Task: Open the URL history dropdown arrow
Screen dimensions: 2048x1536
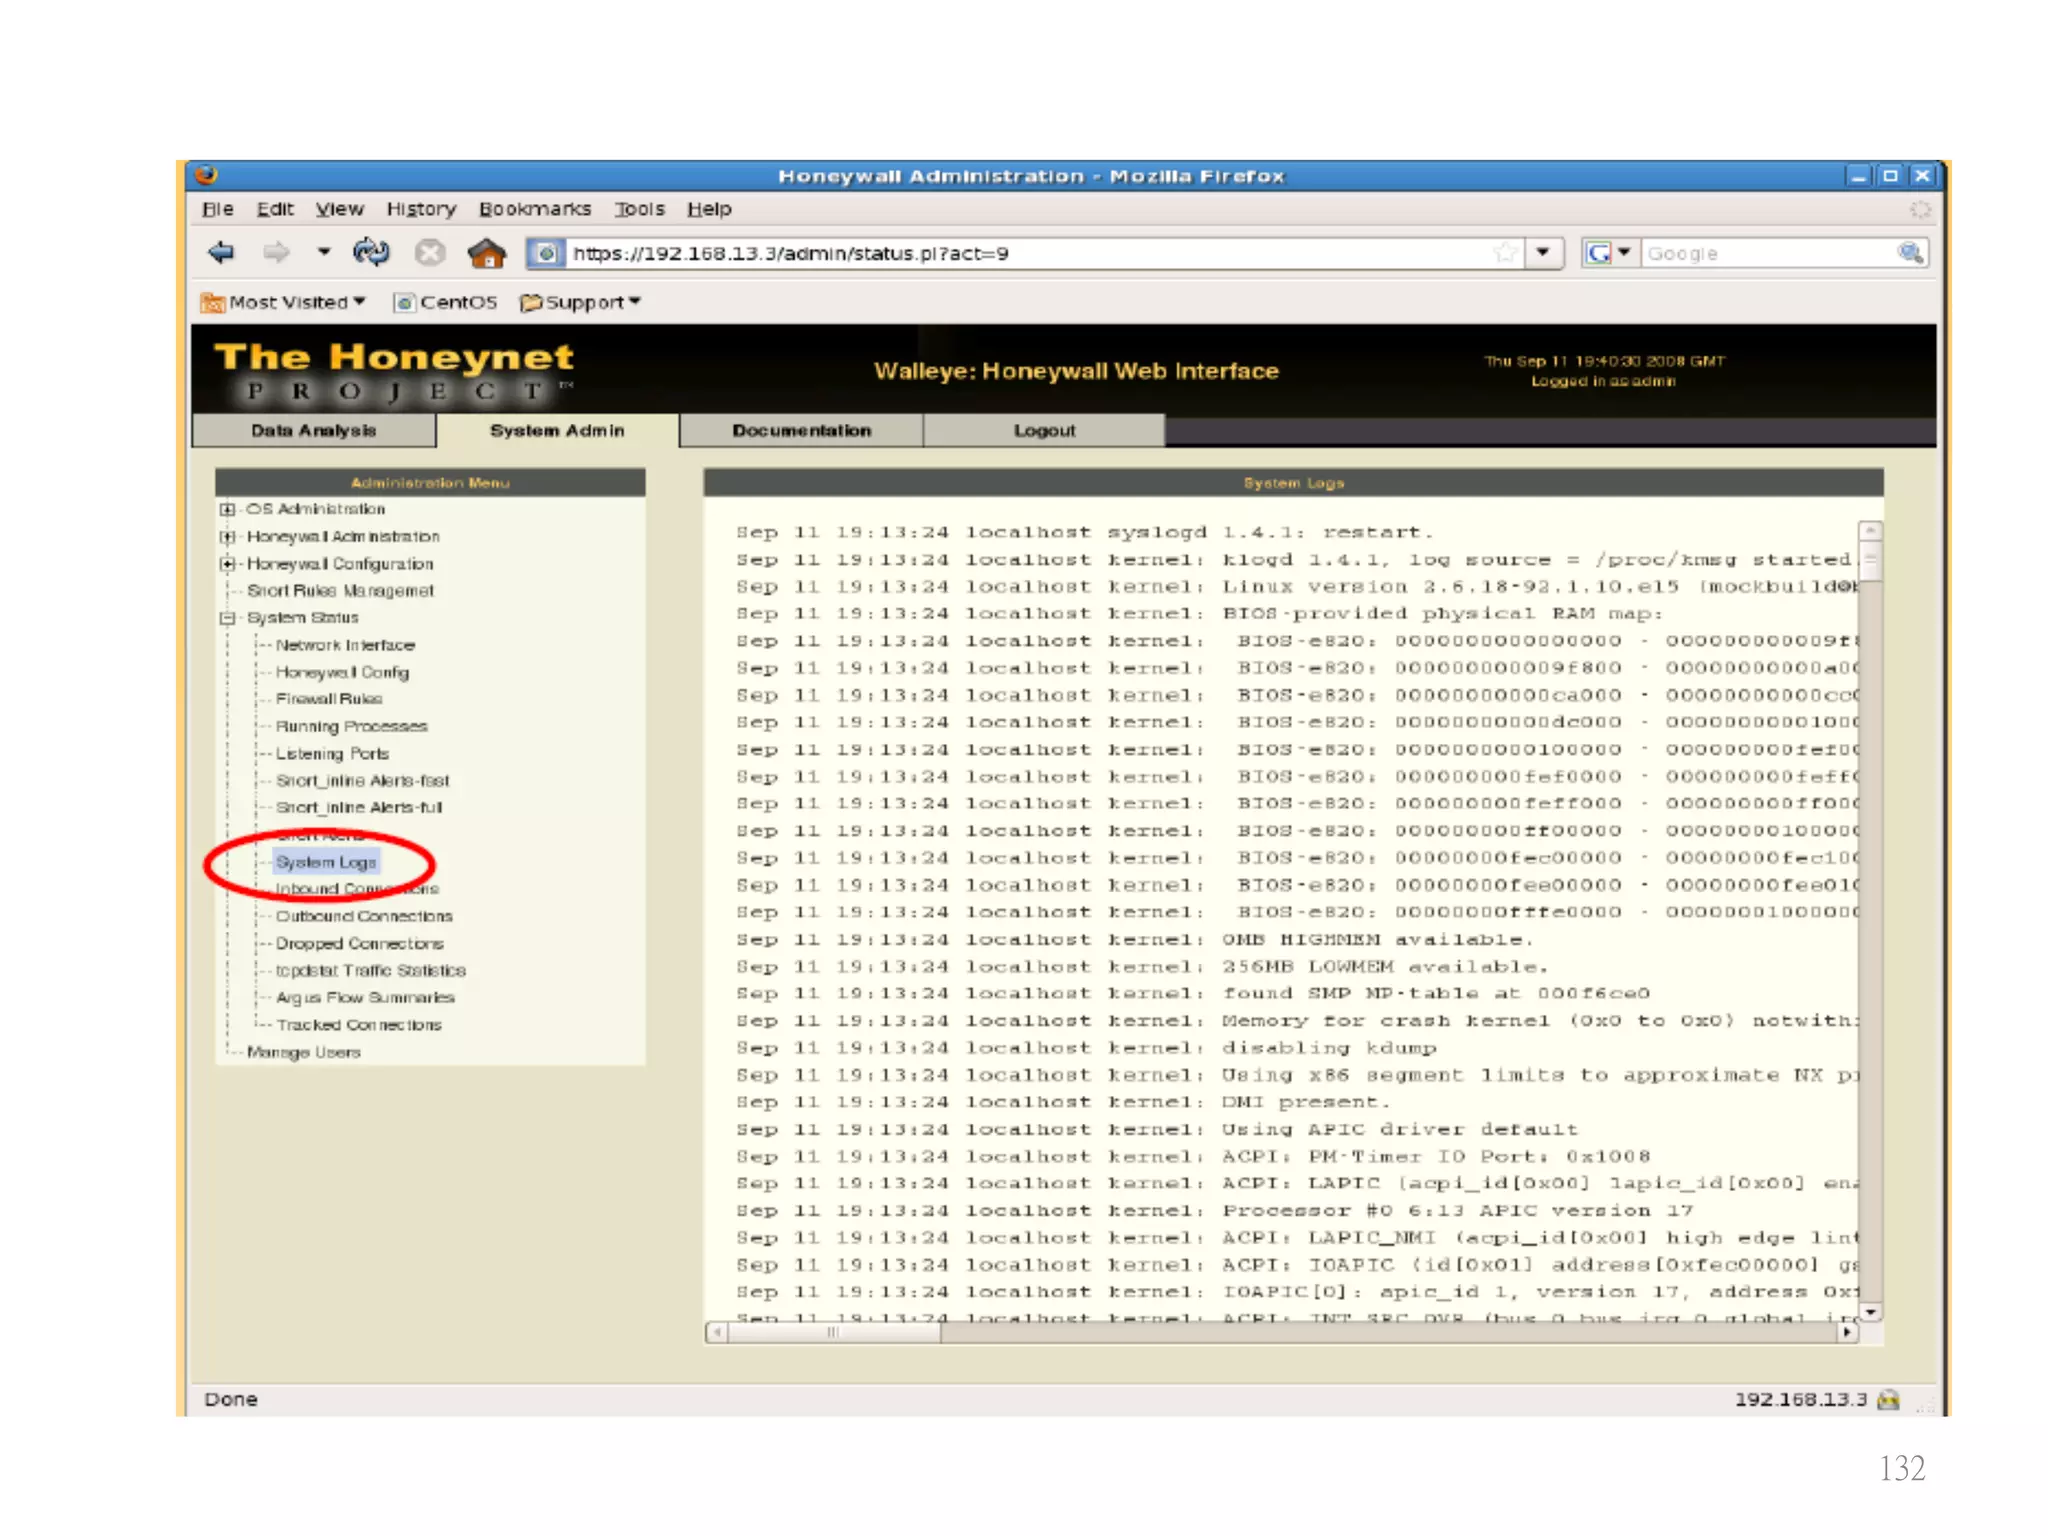Action: click(1543, 253)
